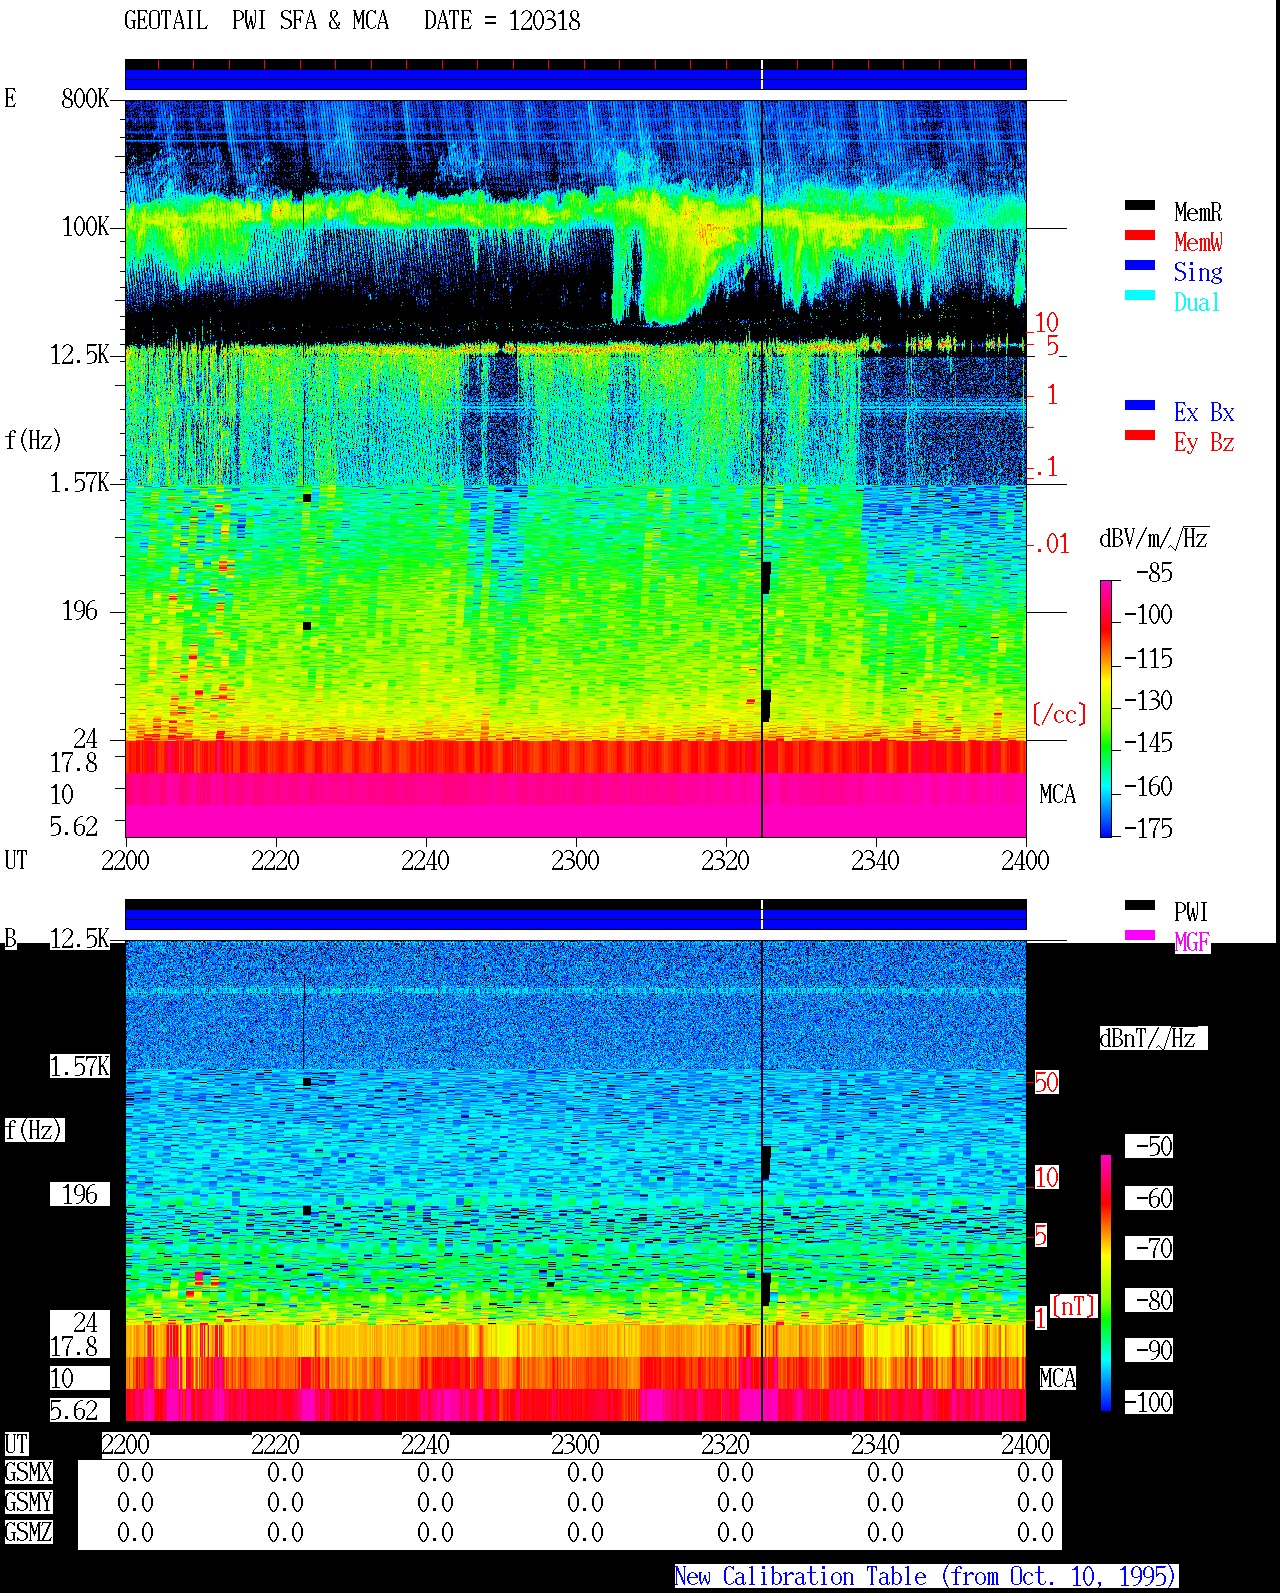Click the red MemW legend swatch
1280x1593 pixels.
(1140, 236)
